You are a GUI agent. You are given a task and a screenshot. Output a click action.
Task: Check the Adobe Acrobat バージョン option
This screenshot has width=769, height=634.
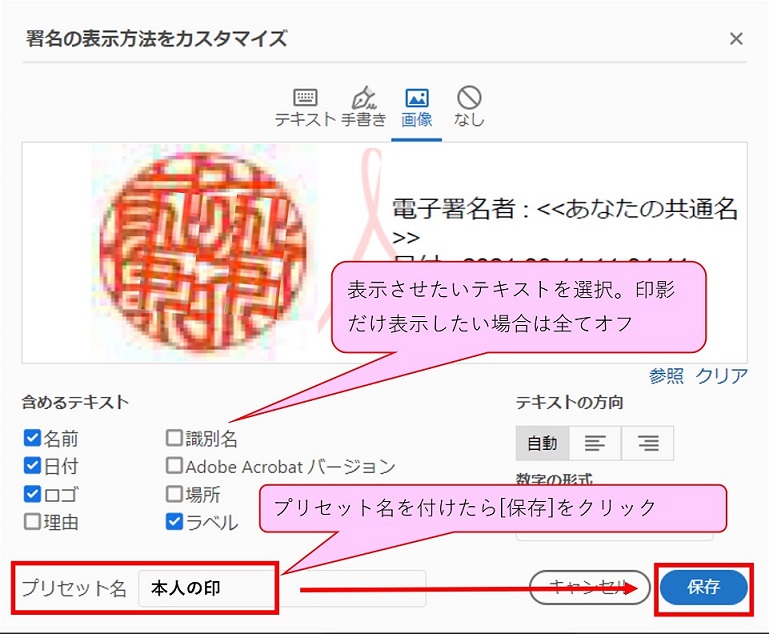[x=174, y=466]
